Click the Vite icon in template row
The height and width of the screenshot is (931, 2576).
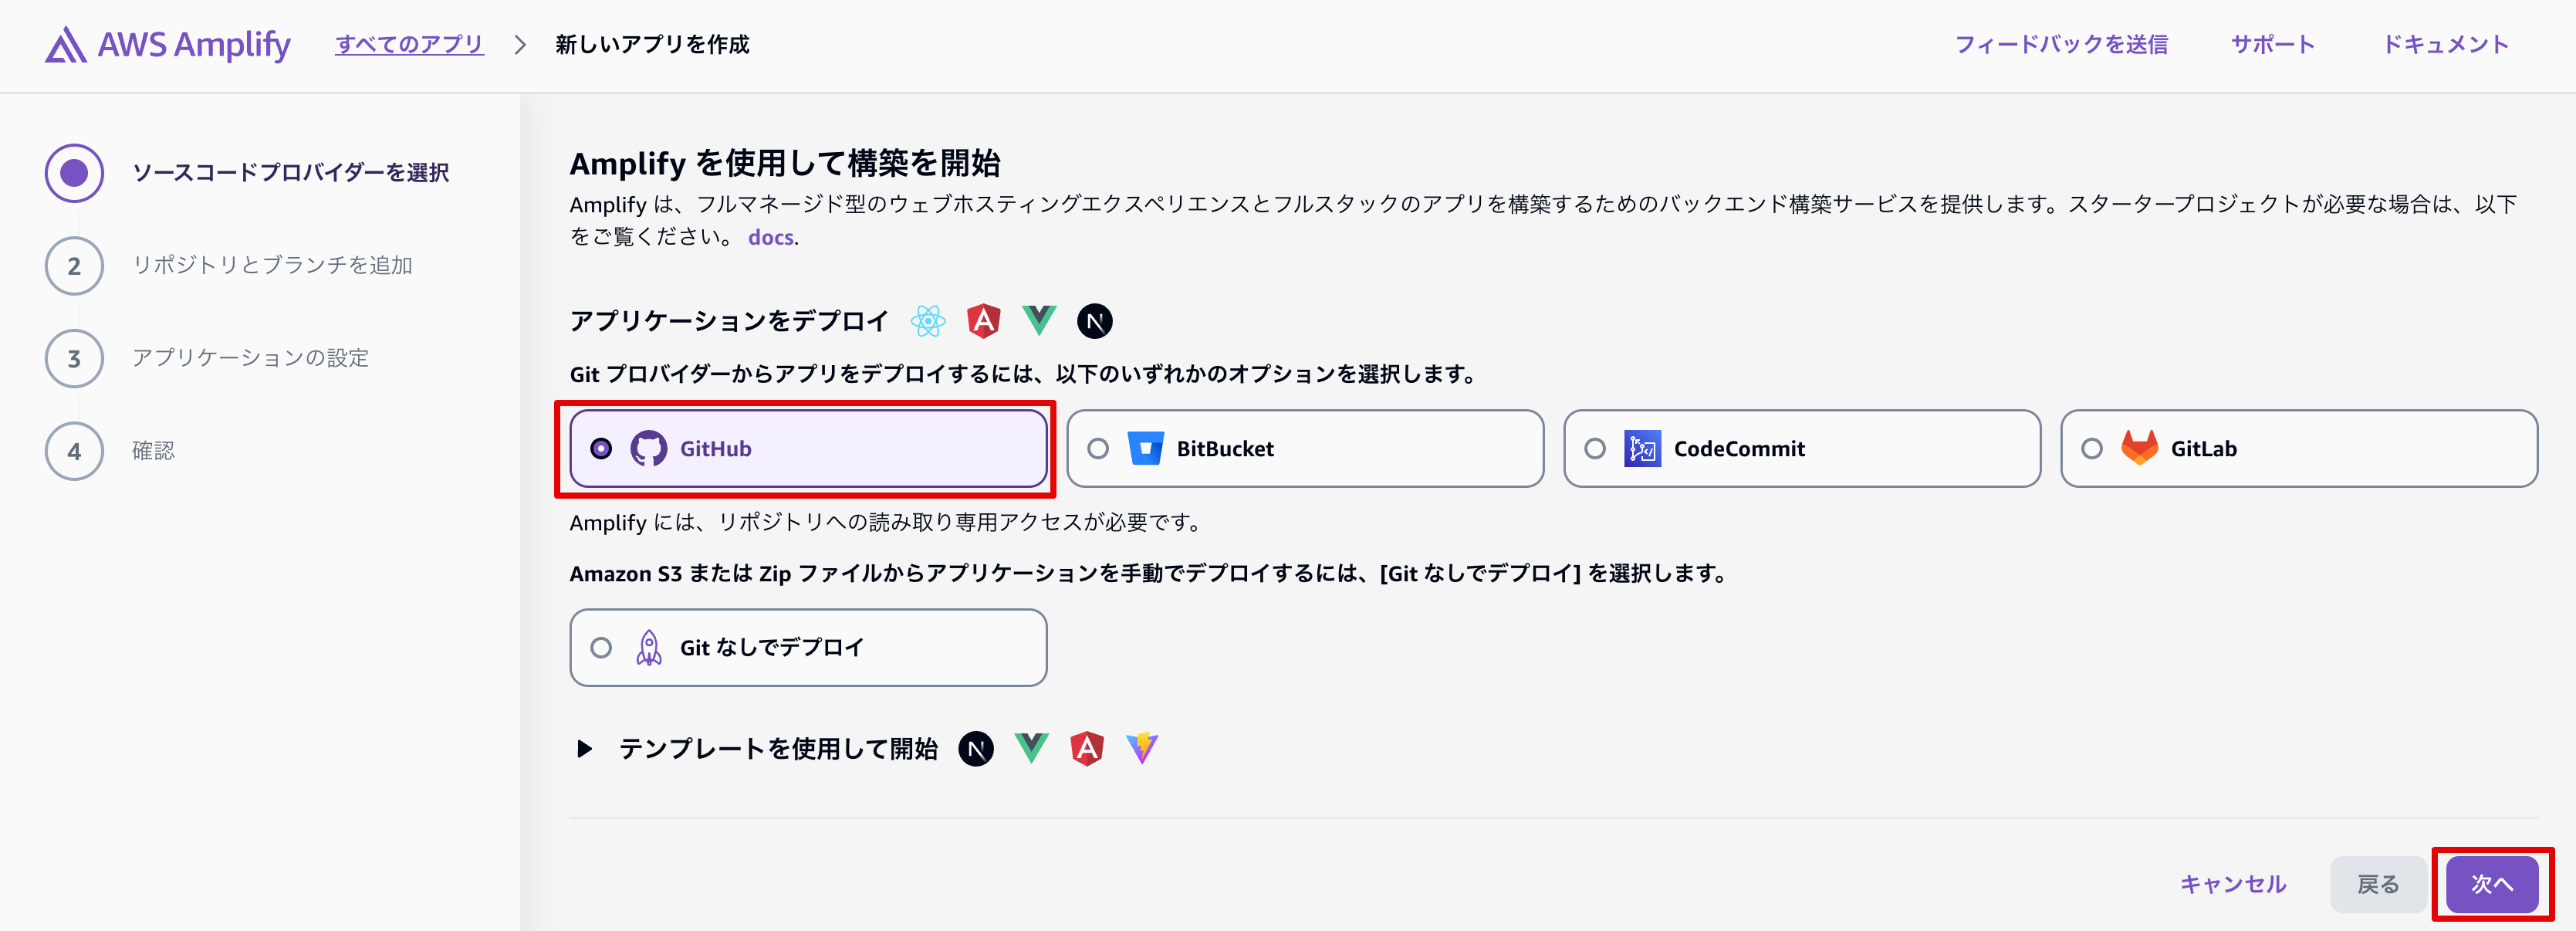click(x=1141, y=748)
